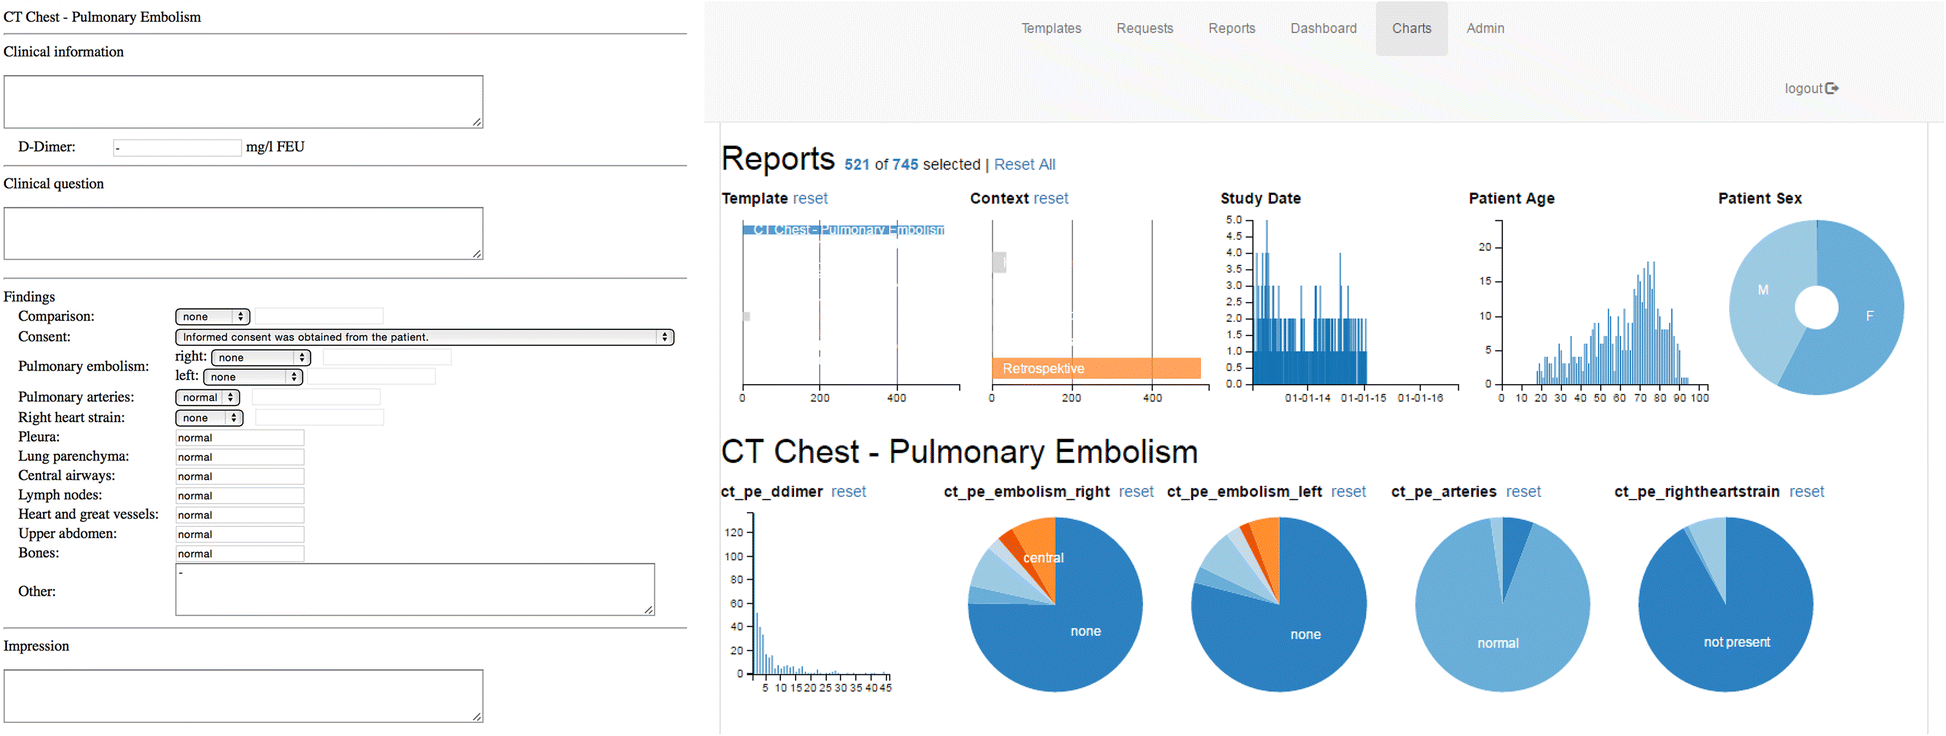This screenshot has height=736, width=1946.
Task: Select the none slice in embolism_right pie
Action: click(x=1085, y=631)
